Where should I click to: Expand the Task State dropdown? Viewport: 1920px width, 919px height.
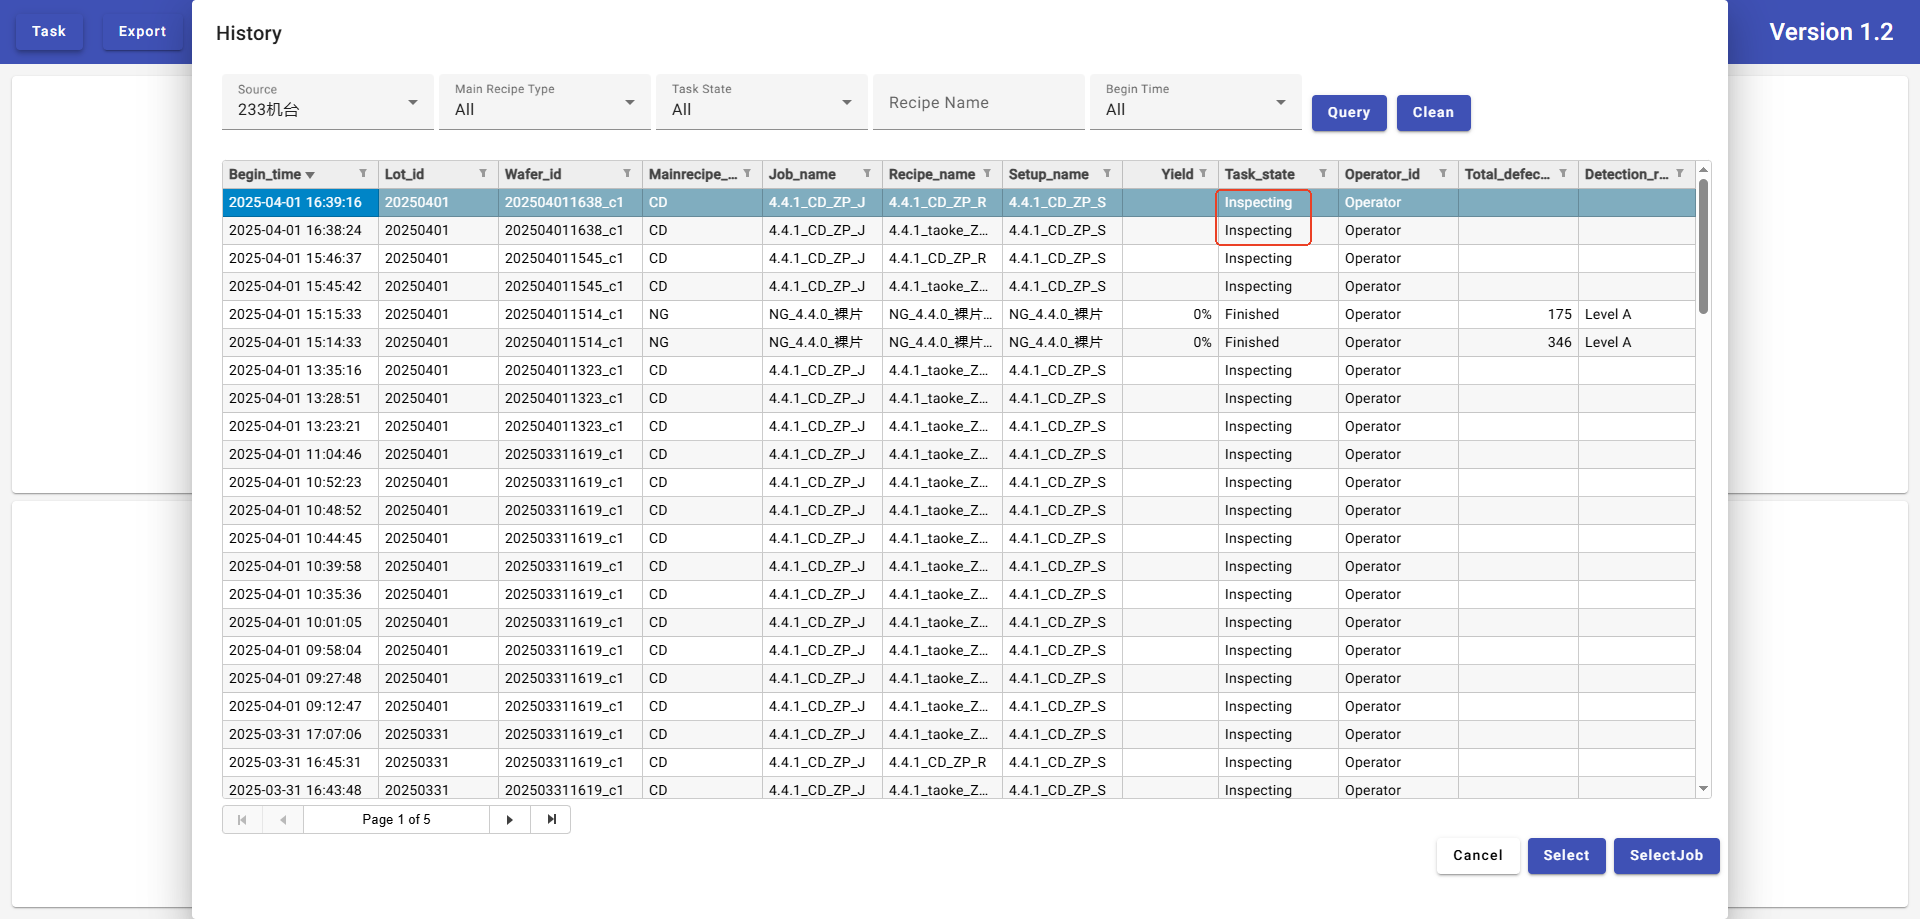pyautogui.click(x=762, y=102)
